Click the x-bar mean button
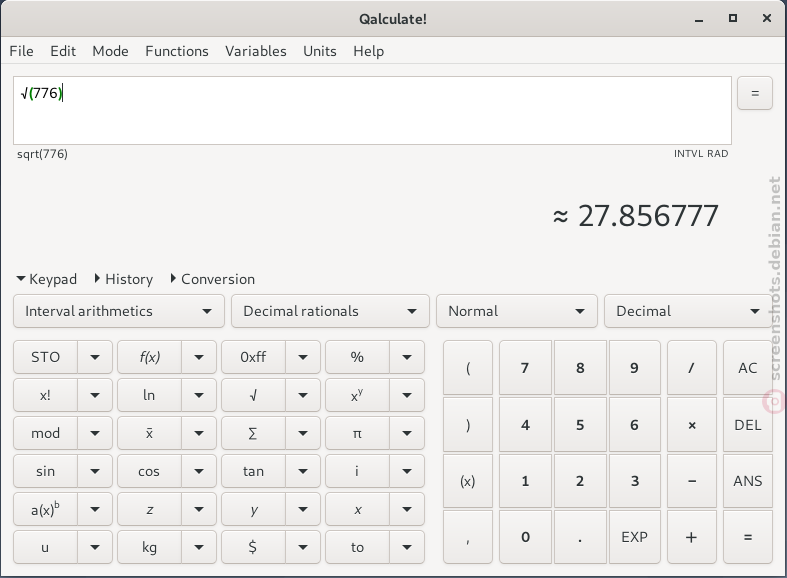 click(x=149, y=434)
